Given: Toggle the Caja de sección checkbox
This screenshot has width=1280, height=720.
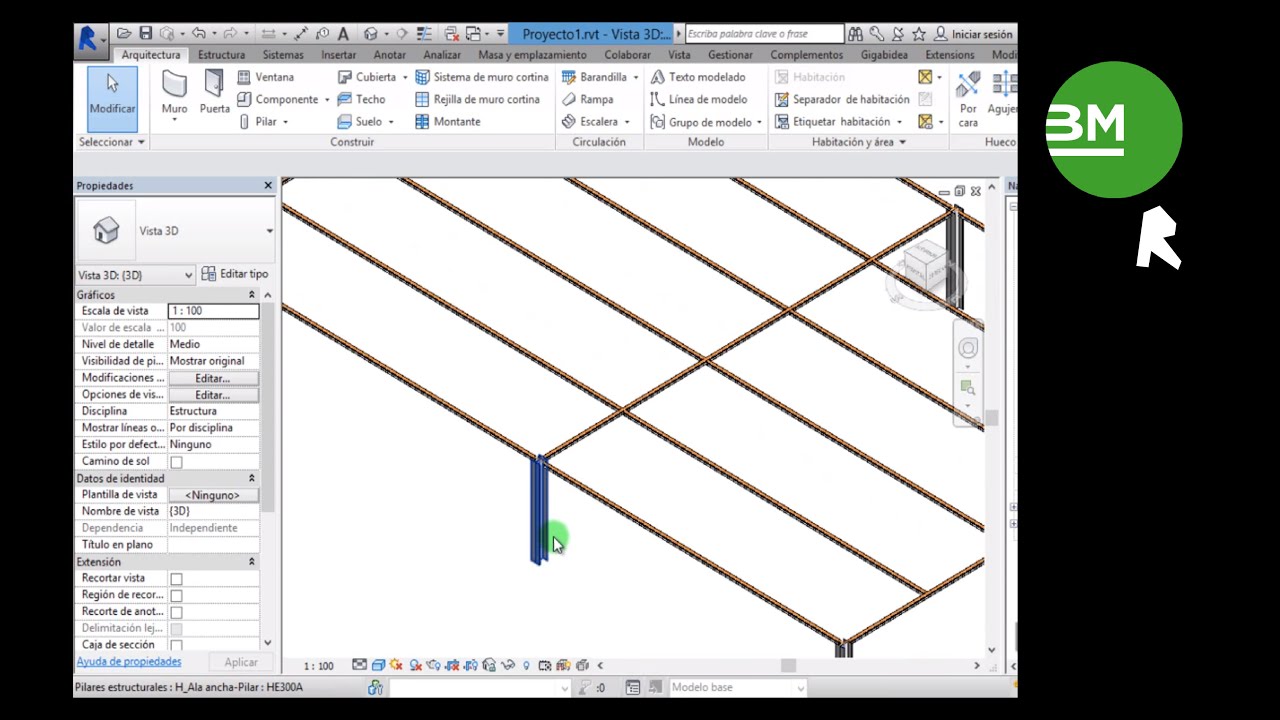Looking at the screenshot, I should coord(176,646).
